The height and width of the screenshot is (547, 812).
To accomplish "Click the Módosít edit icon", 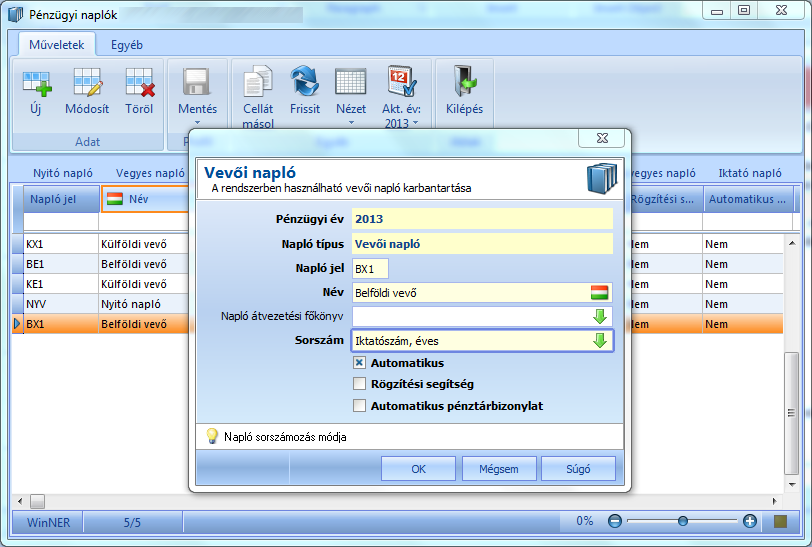I will [87, 83].
